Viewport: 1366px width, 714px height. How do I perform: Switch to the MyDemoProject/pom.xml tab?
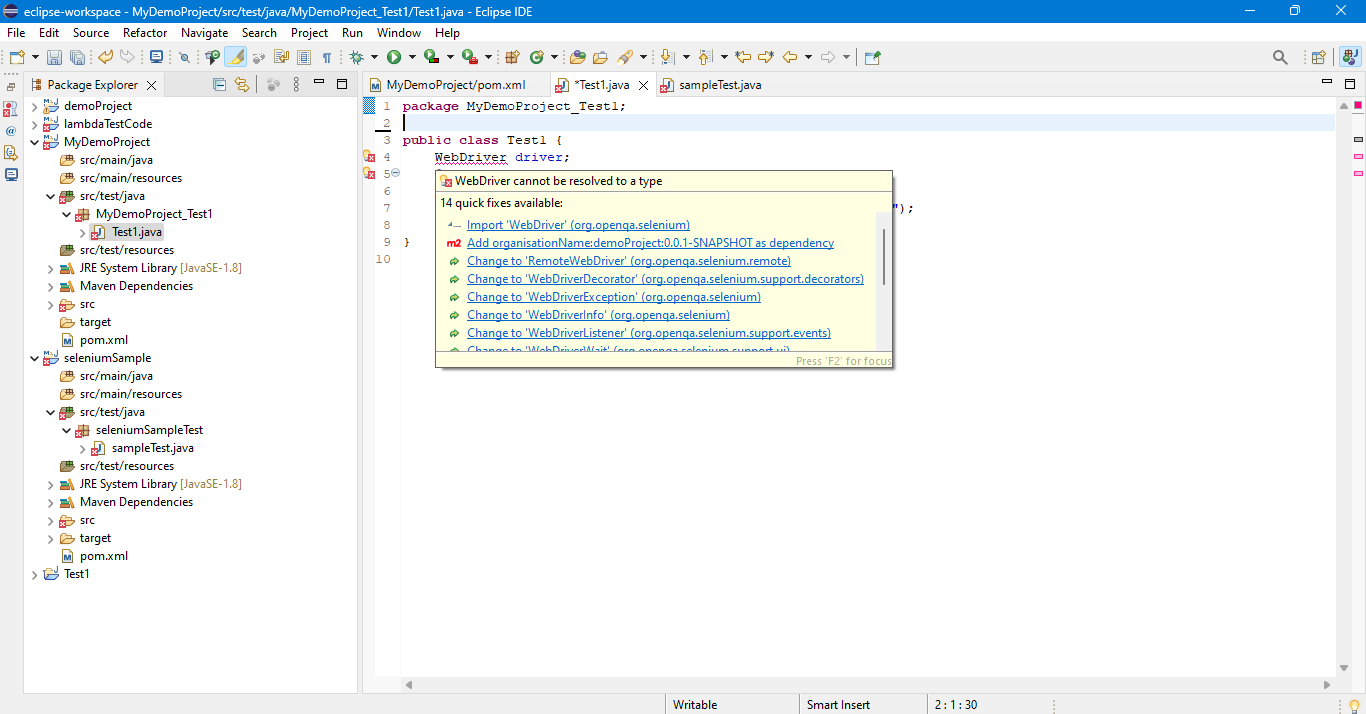coord(455,85)
